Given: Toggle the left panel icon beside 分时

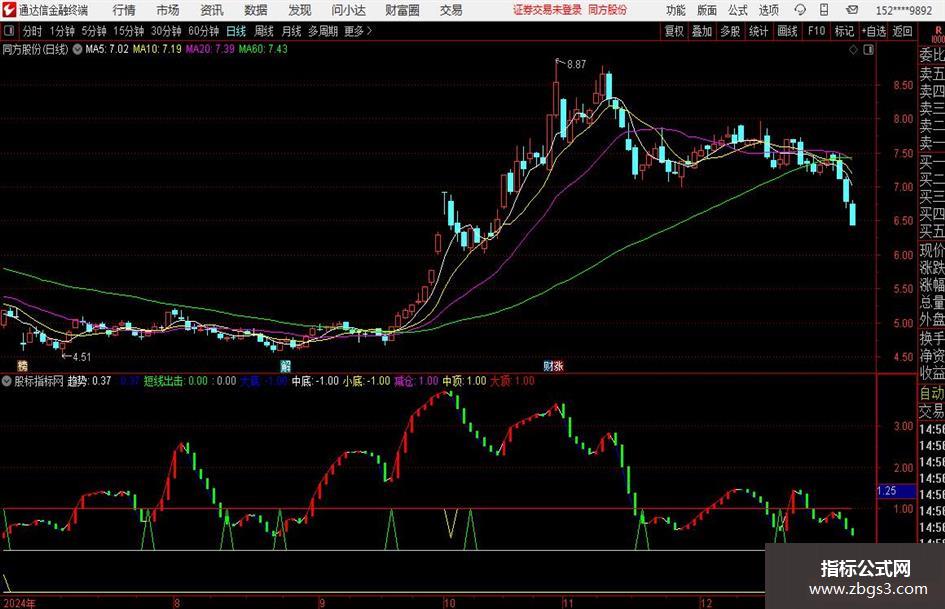Looking at the screenshot, I should point(9,30).
